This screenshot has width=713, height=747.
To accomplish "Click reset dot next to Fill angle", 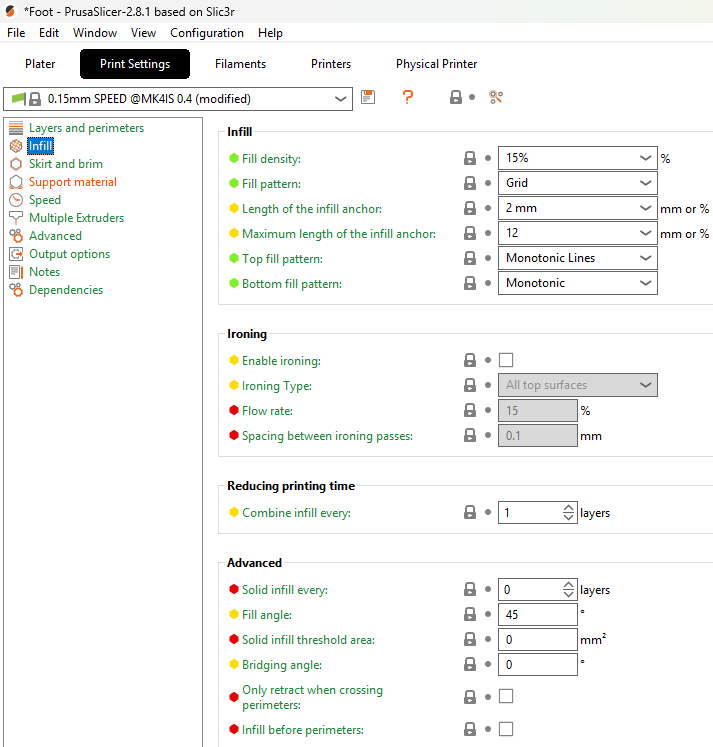I will [488, 614].
